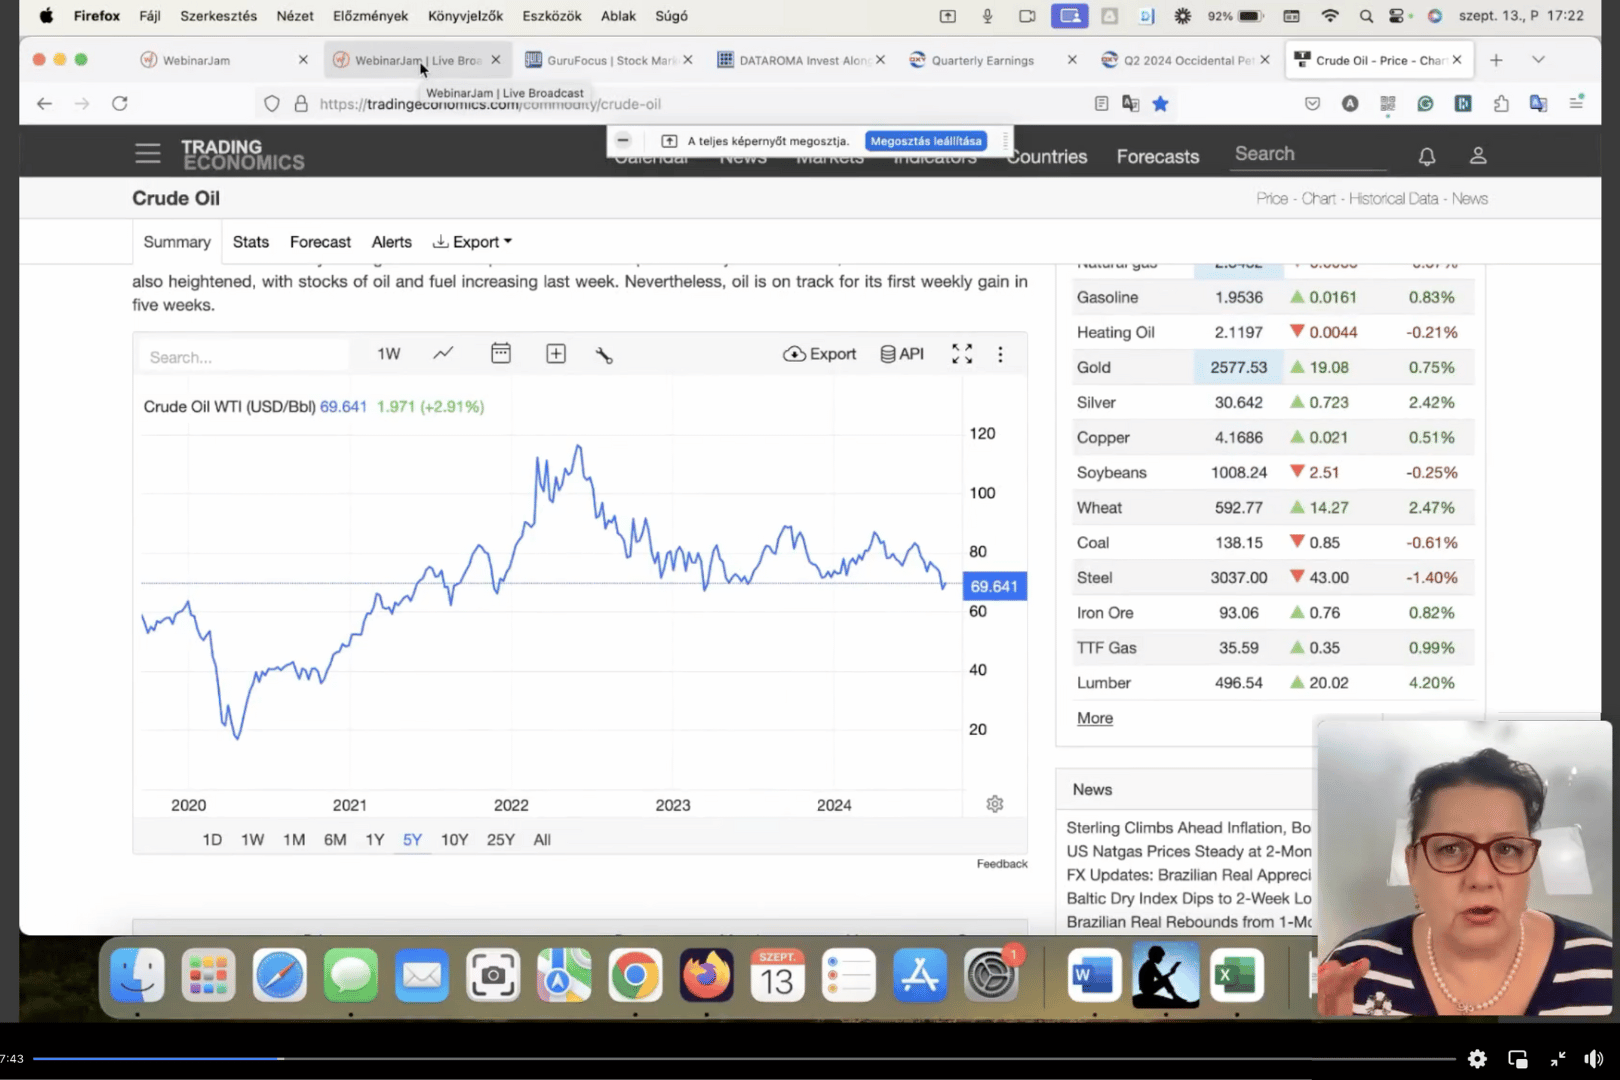Open the Könyvjelzők menu in menu bar
Image resolution: width=1620 pixels, height=1080 pixels.
[x=465, y=16]
